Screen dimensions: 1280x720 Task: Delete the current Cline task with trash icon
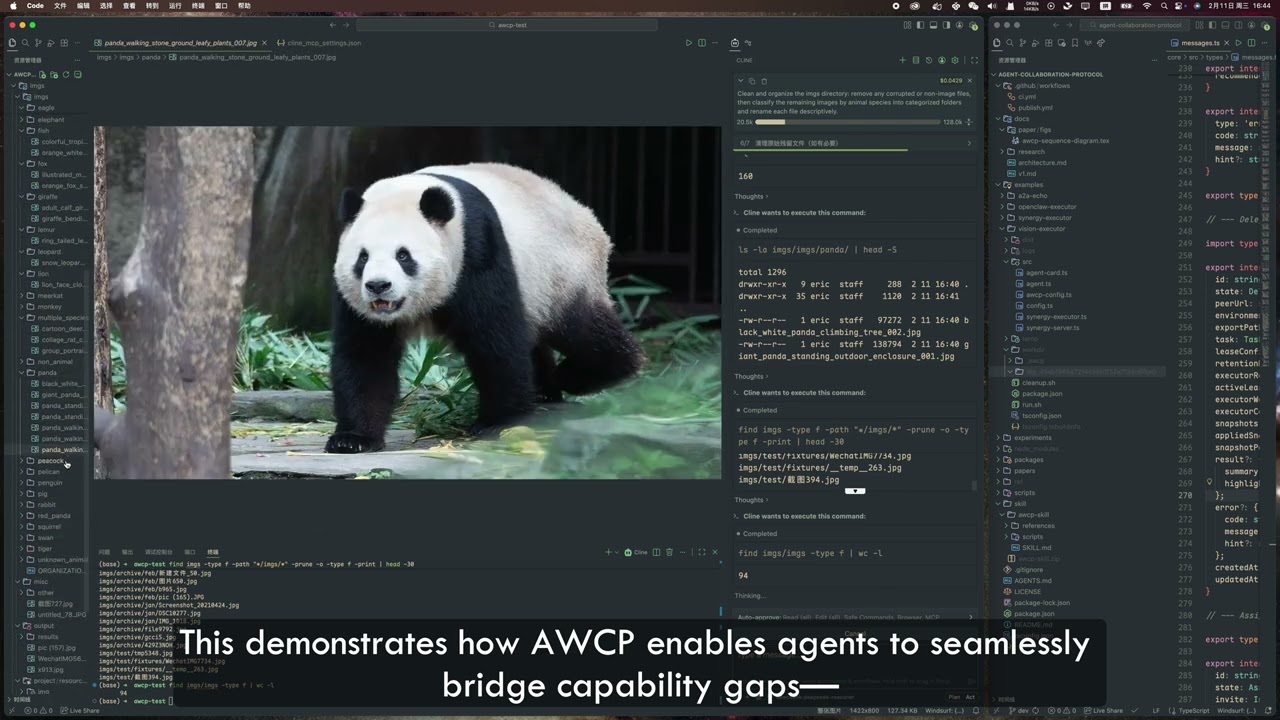click(x=764, y=81)
